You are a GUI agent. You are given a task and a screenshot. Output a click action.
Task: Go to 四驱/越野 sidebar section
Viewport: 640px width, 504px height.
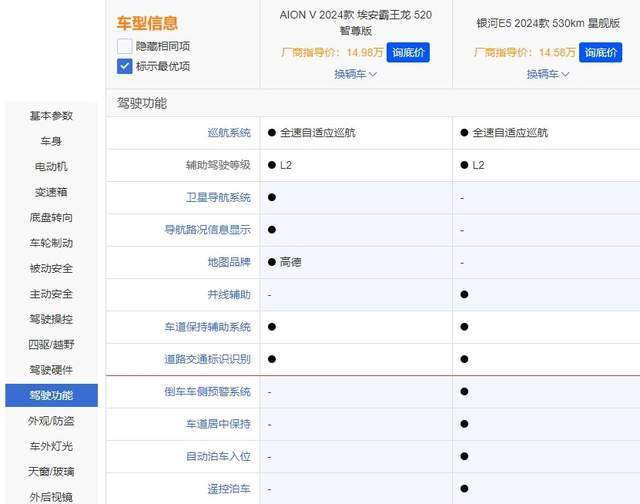(x=51, y=344)
